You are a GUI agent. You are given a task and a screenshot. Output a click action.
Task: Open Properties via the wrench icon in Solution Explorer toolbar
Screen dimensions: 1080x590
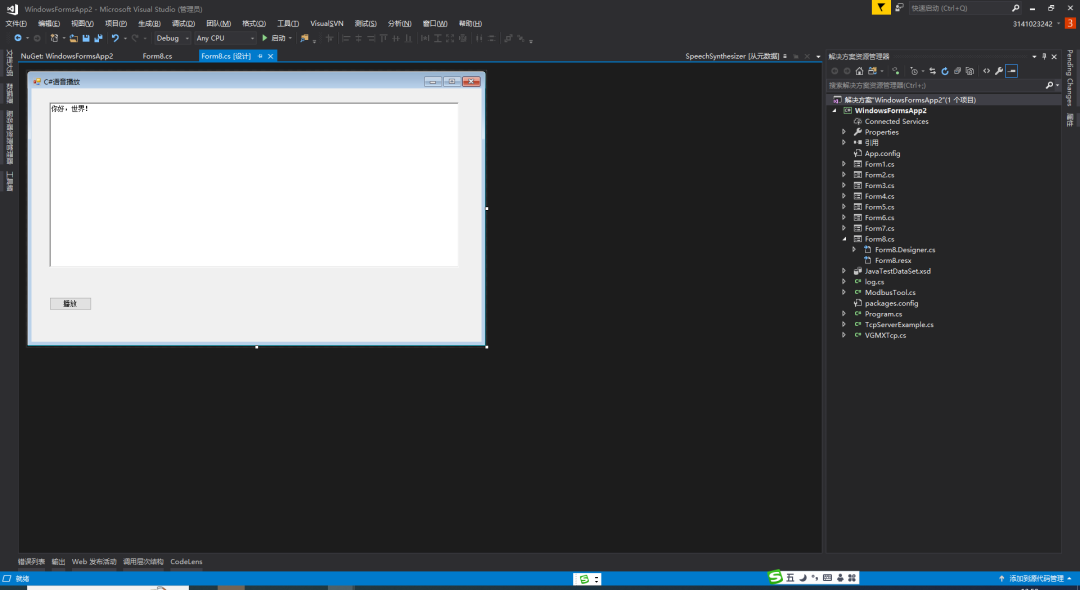click(x=998, y=71)
